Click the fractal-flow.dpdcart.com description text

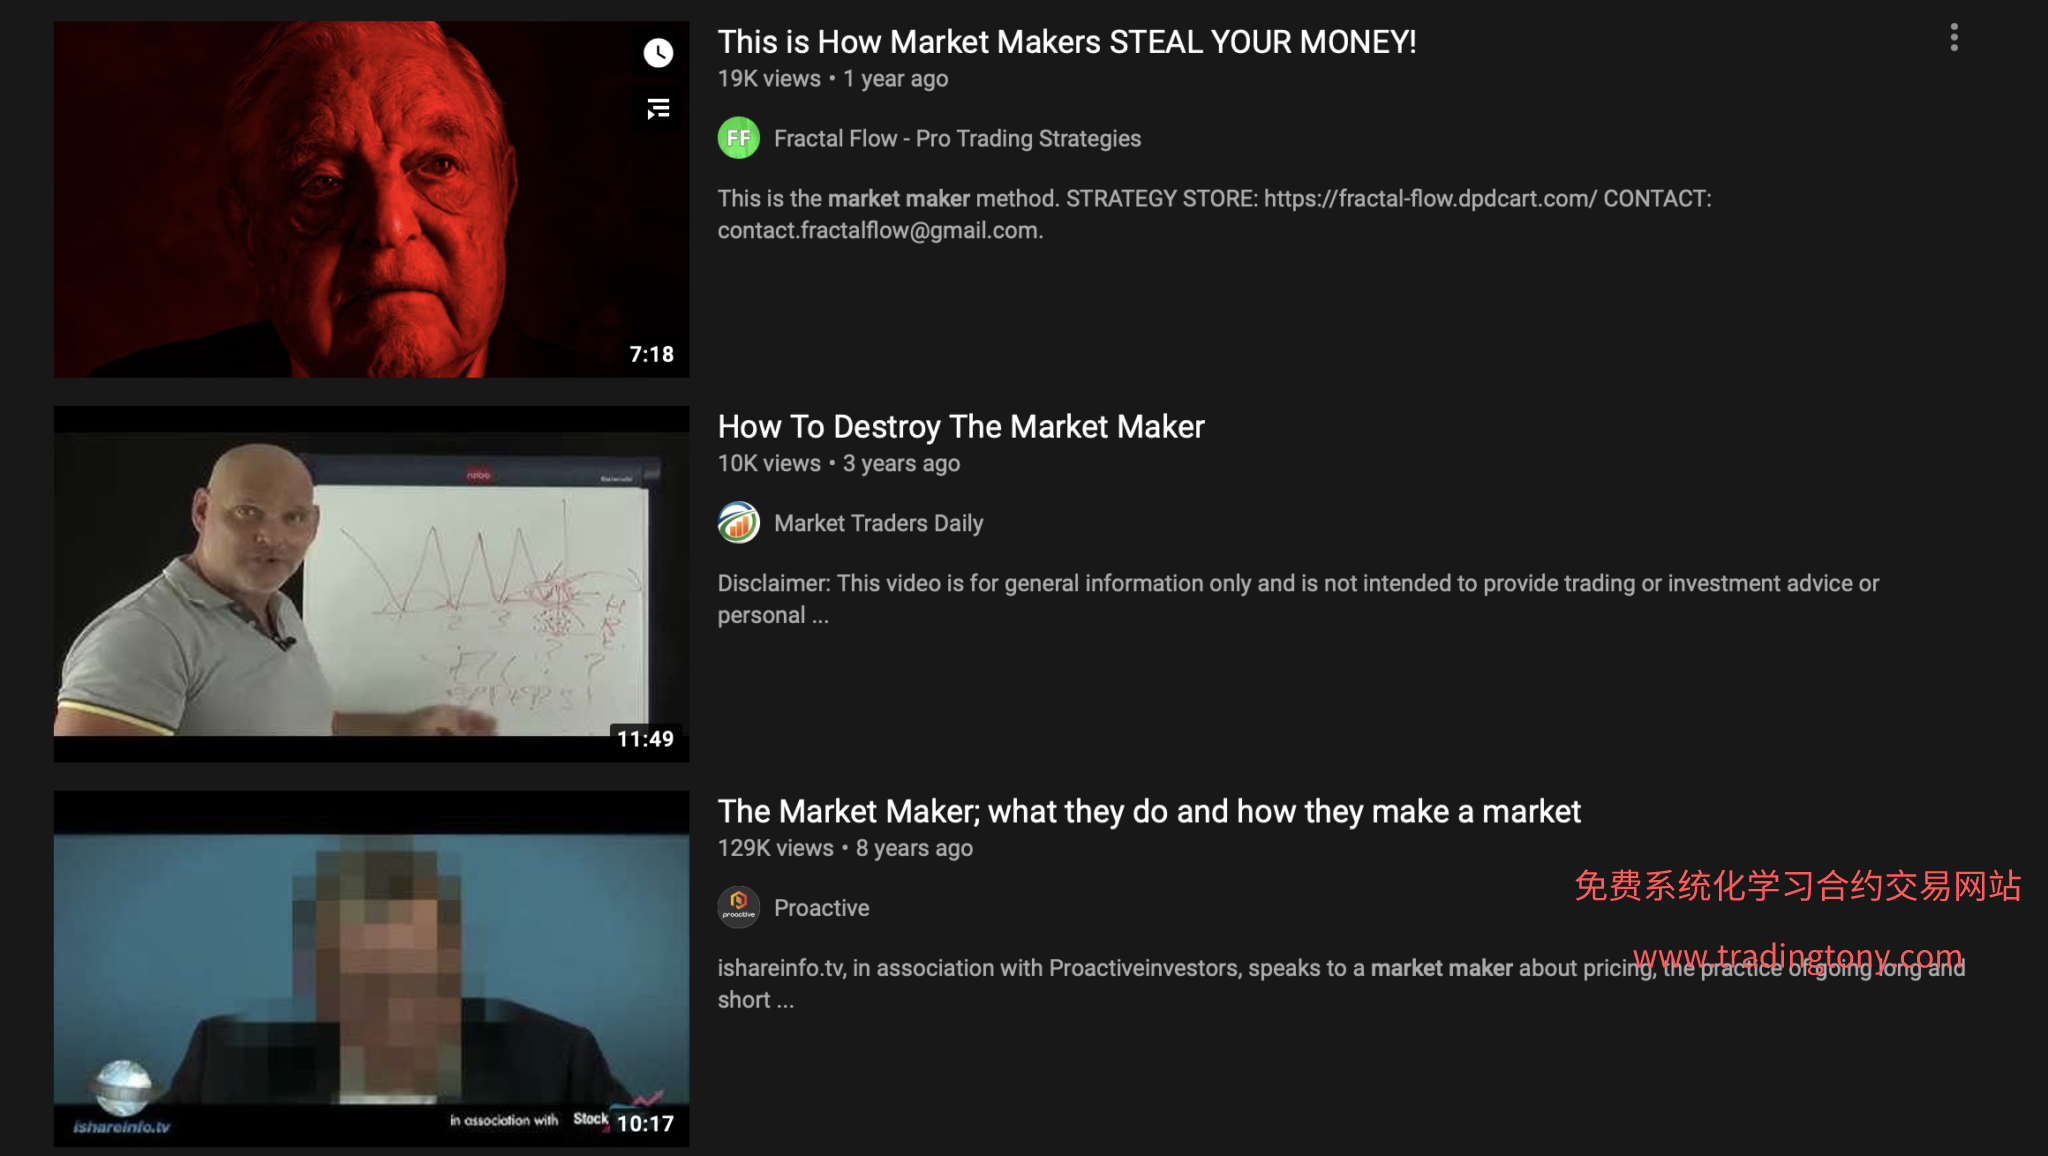click(1430, 199)
